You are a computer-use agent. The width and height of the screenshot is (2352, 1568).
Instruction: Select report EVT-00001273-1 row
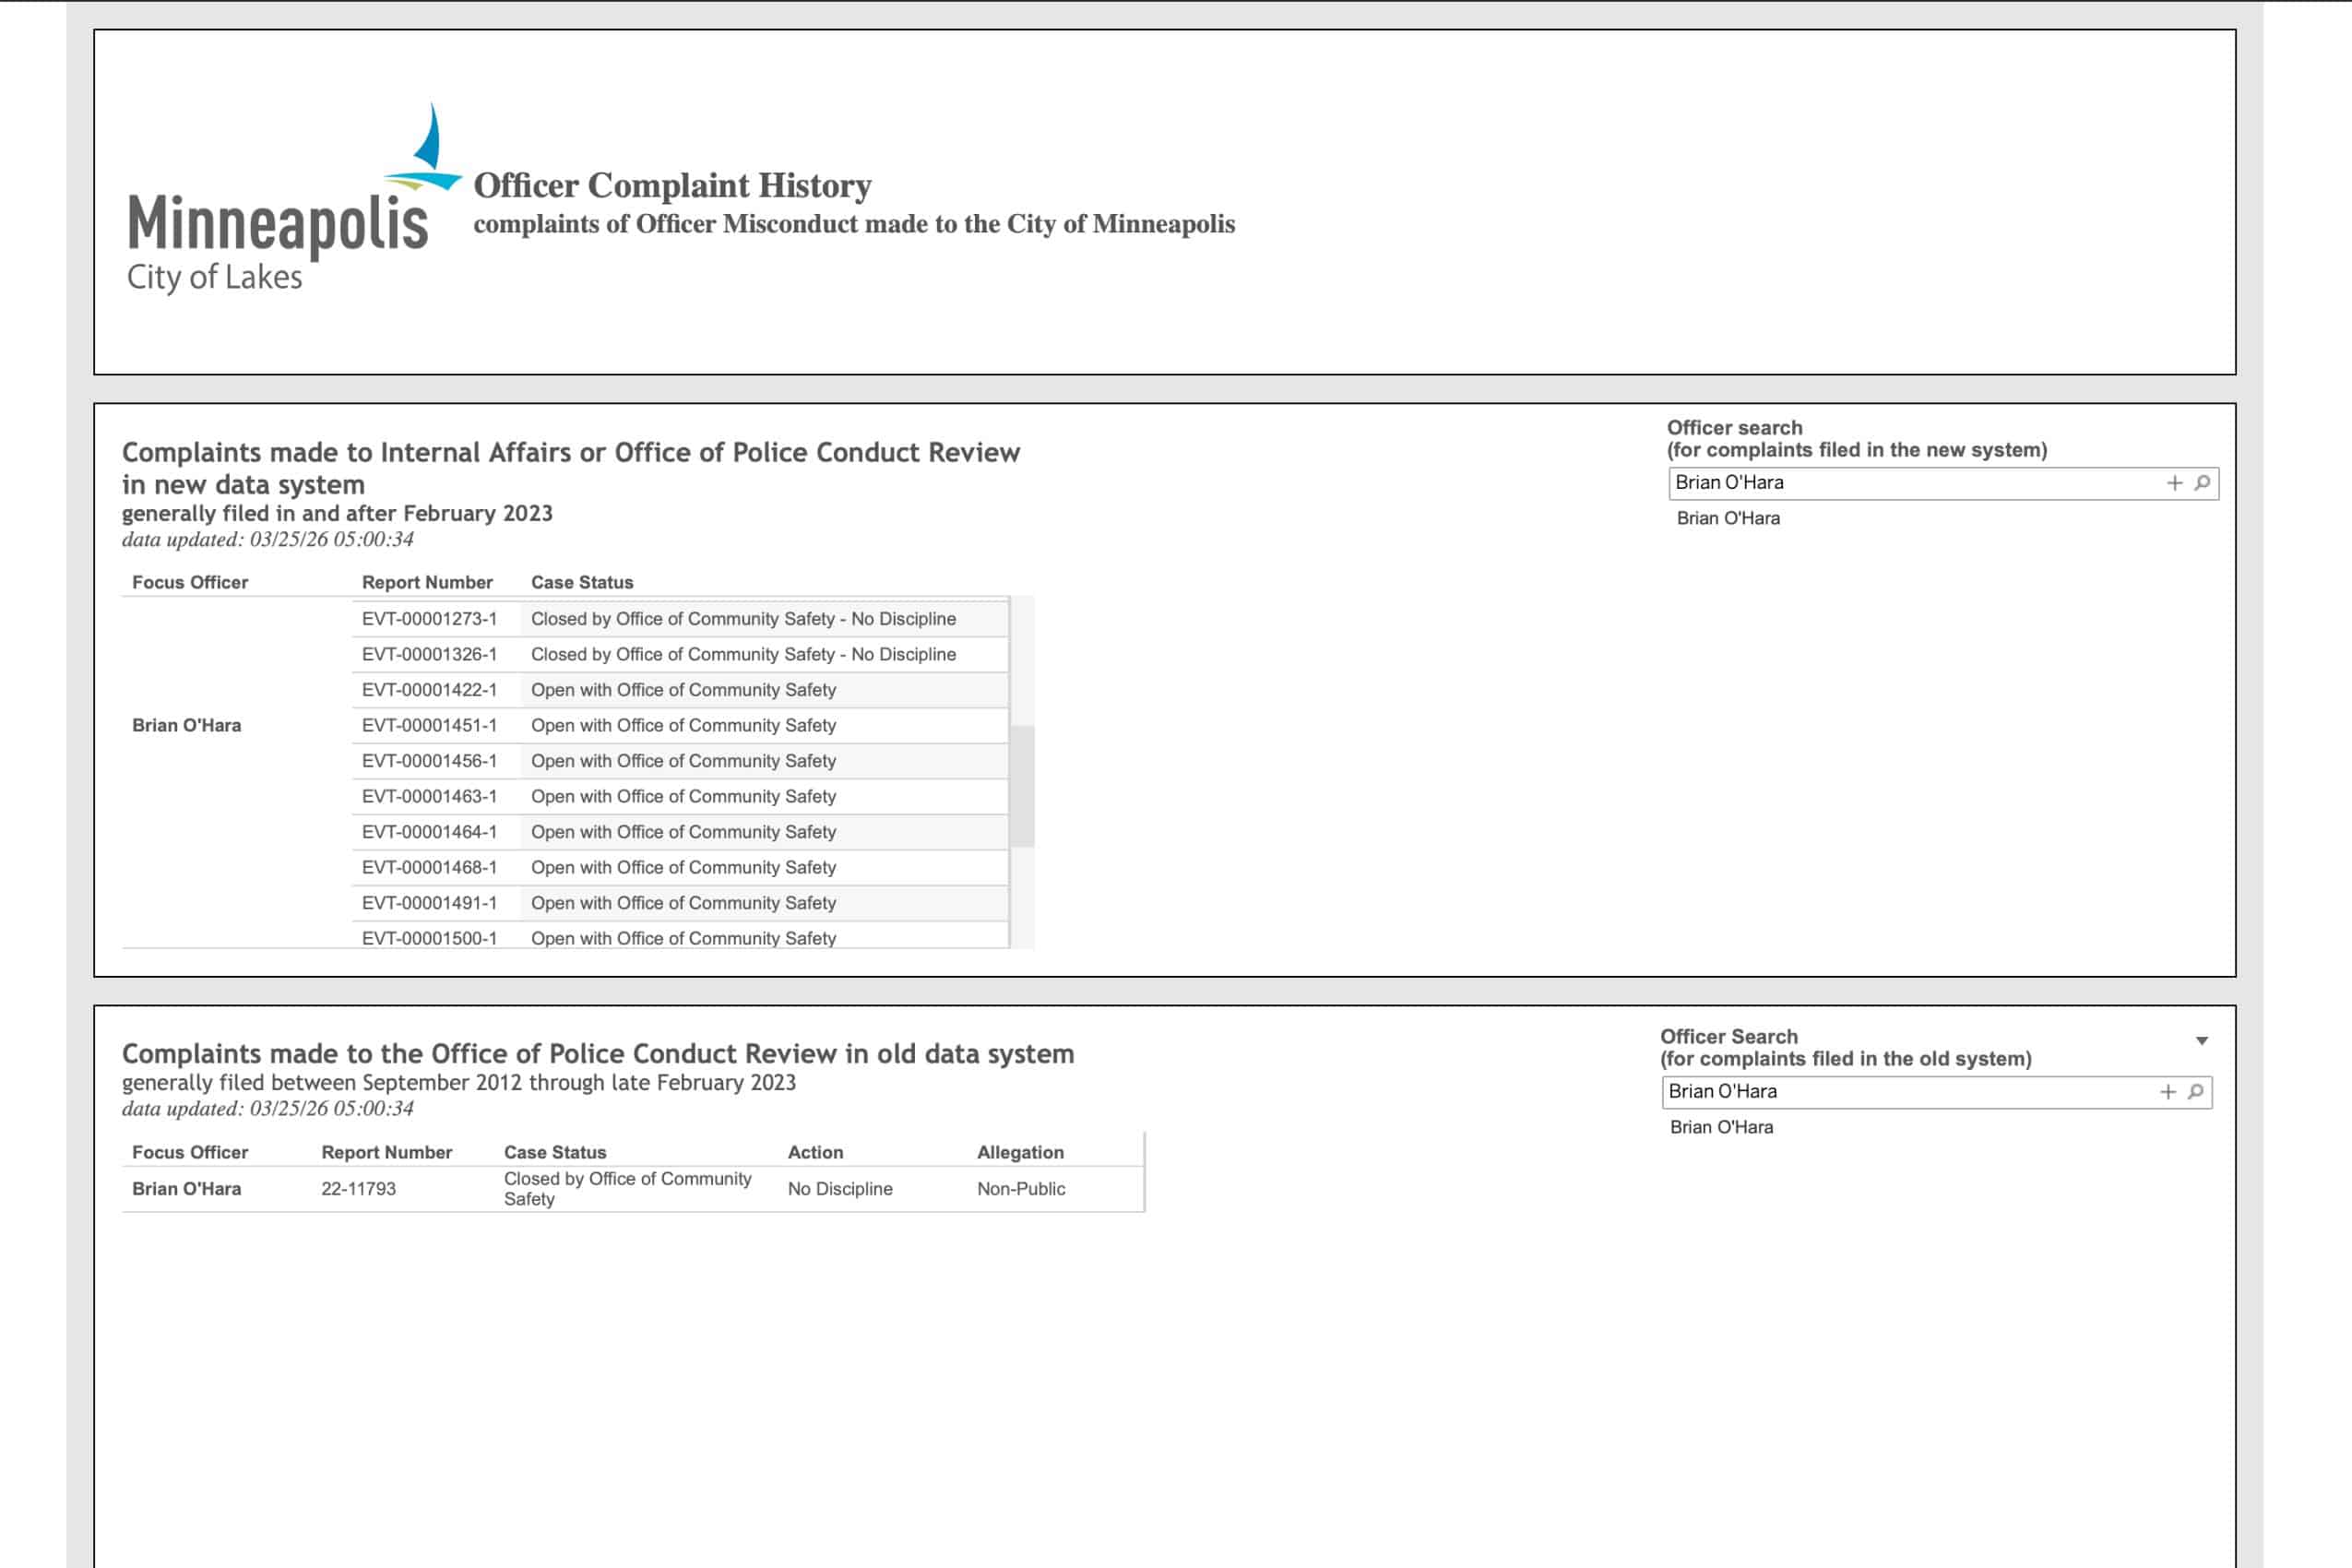(429, 619)
